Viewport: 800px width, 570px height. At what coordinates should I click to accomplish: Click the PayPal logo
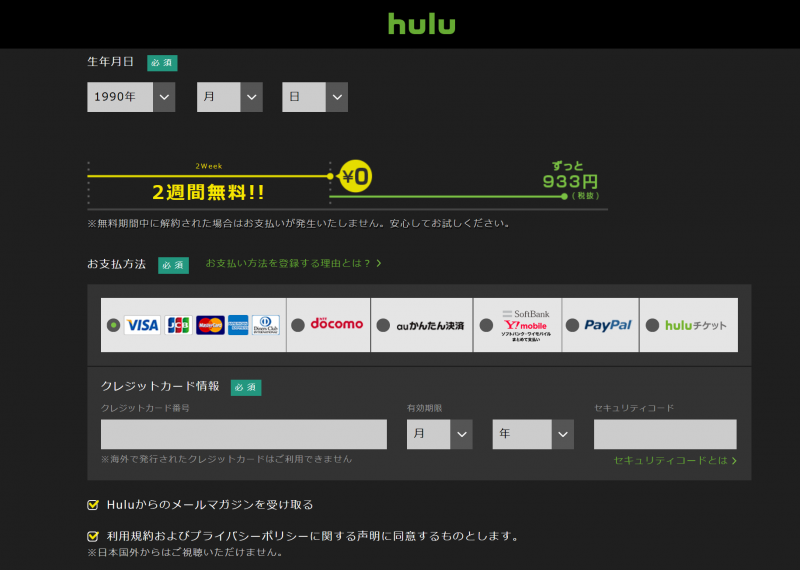pos(608,325)
